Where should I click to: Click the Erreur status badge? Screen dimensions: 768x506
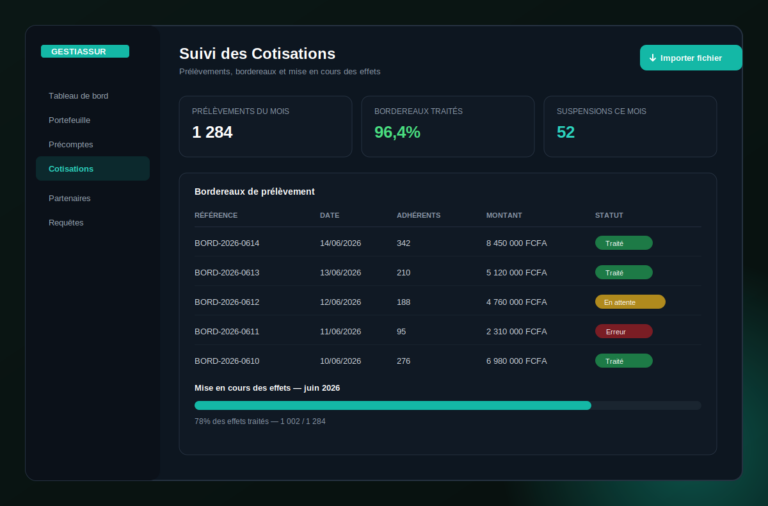click(x=624, y=331)
